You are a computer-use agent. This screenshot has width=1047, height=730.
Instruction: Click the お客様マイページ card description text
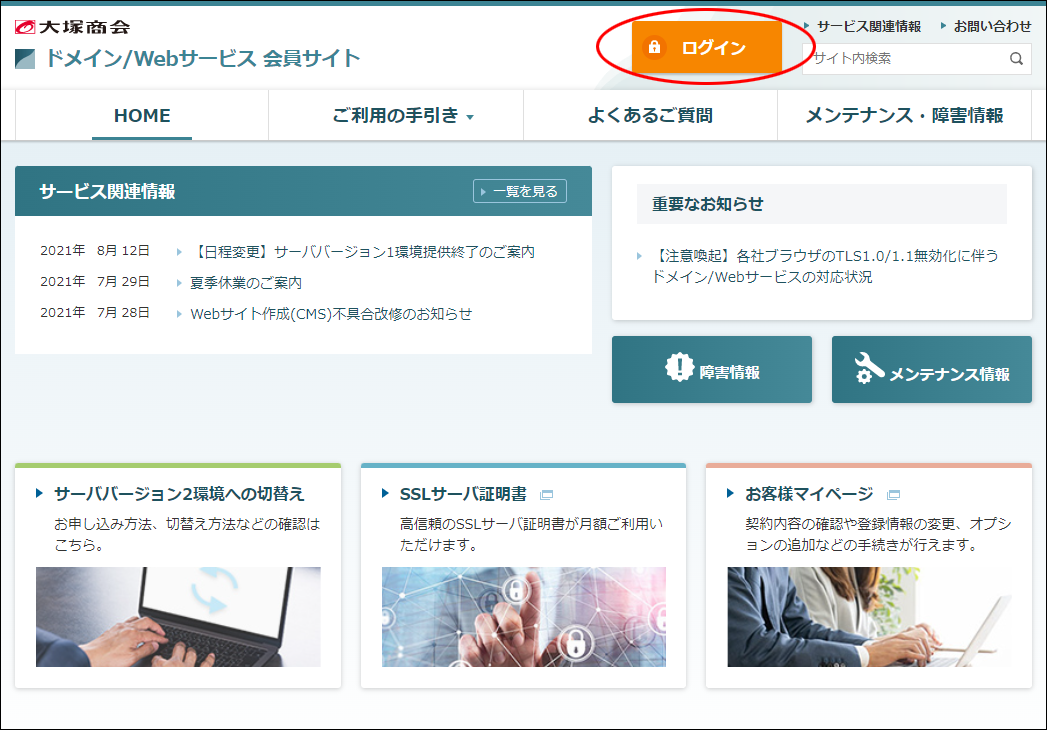[878, 534]
